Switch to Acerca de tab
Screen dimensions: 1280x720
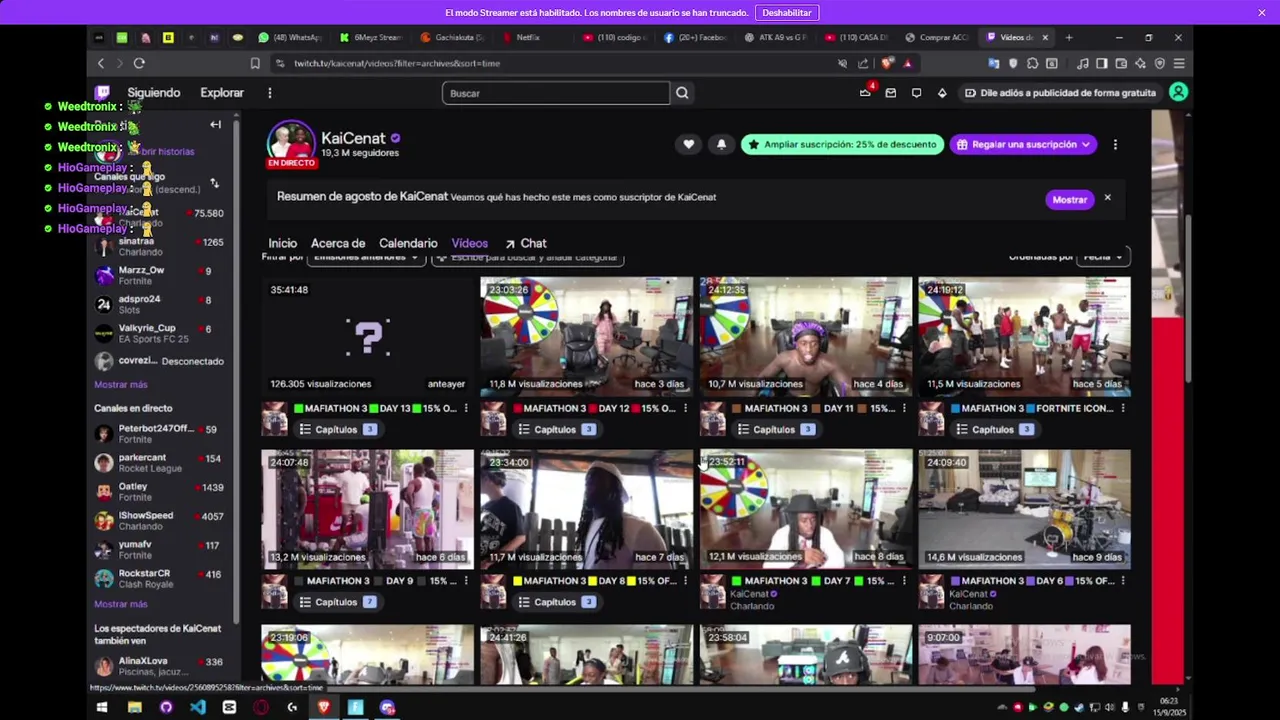coord(338,243)
